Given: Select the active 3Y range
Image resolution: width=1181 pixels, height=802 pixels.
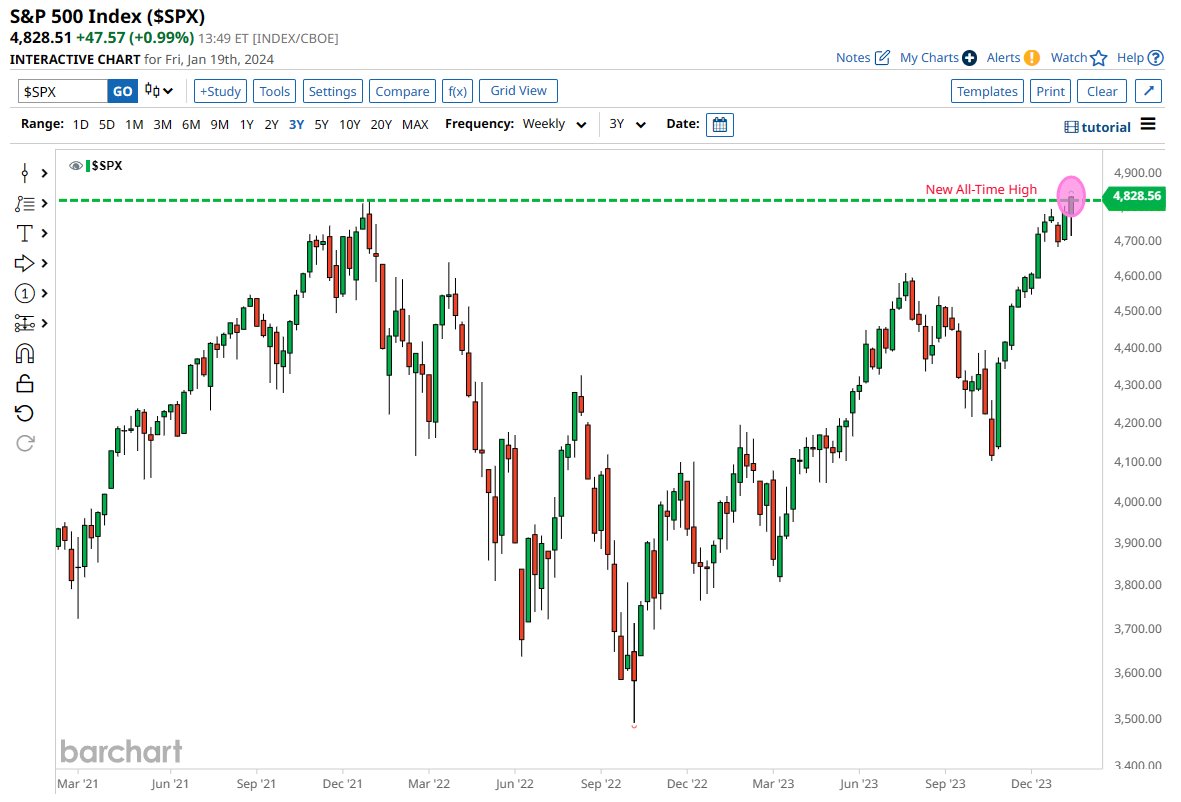Looking at the screenshot, I should (x=296, y=124).
